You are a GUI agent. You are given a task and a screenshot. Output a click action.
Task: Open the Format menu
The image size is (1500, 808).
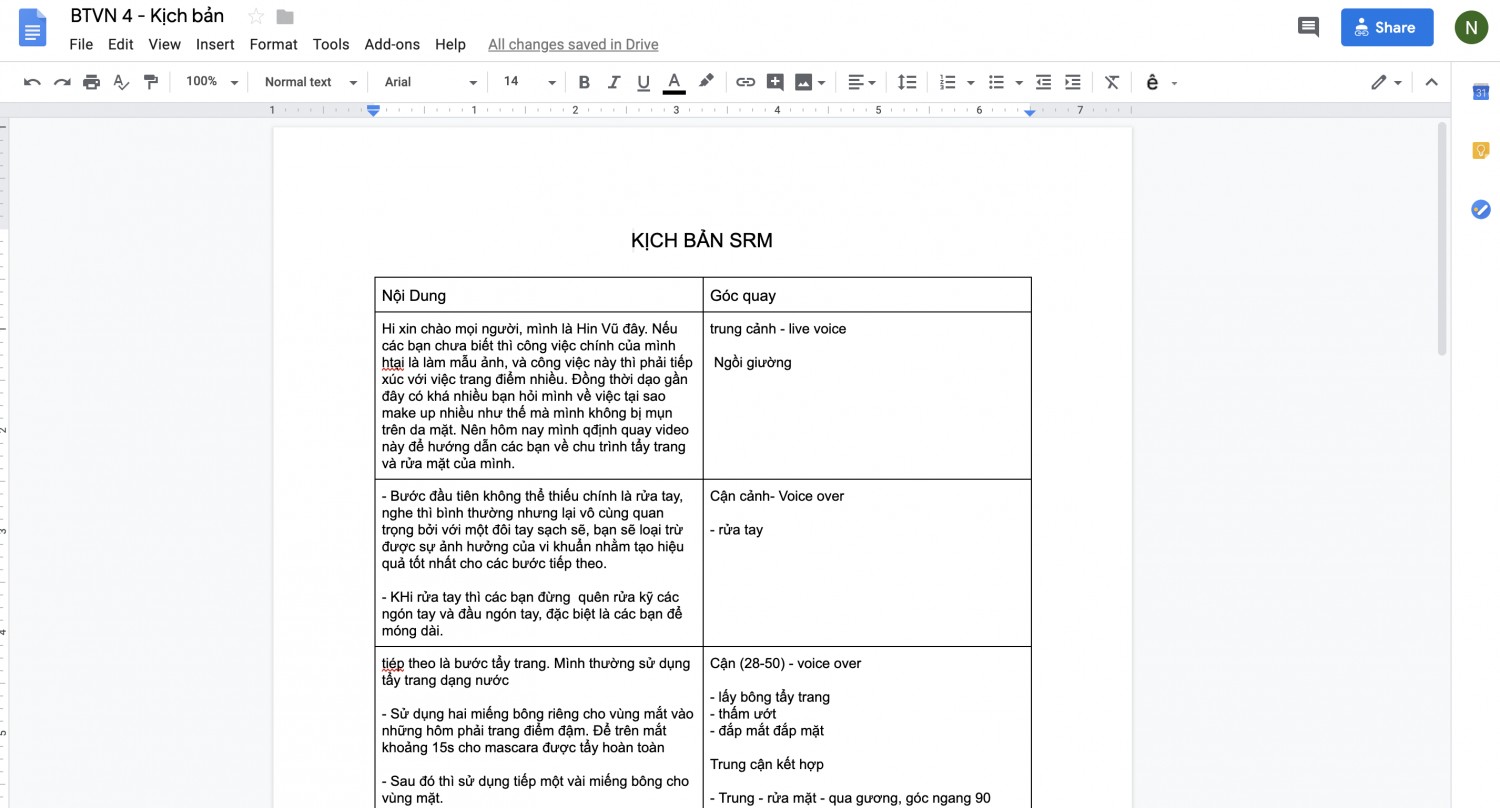pyautogui.click(x=273, y=44)
